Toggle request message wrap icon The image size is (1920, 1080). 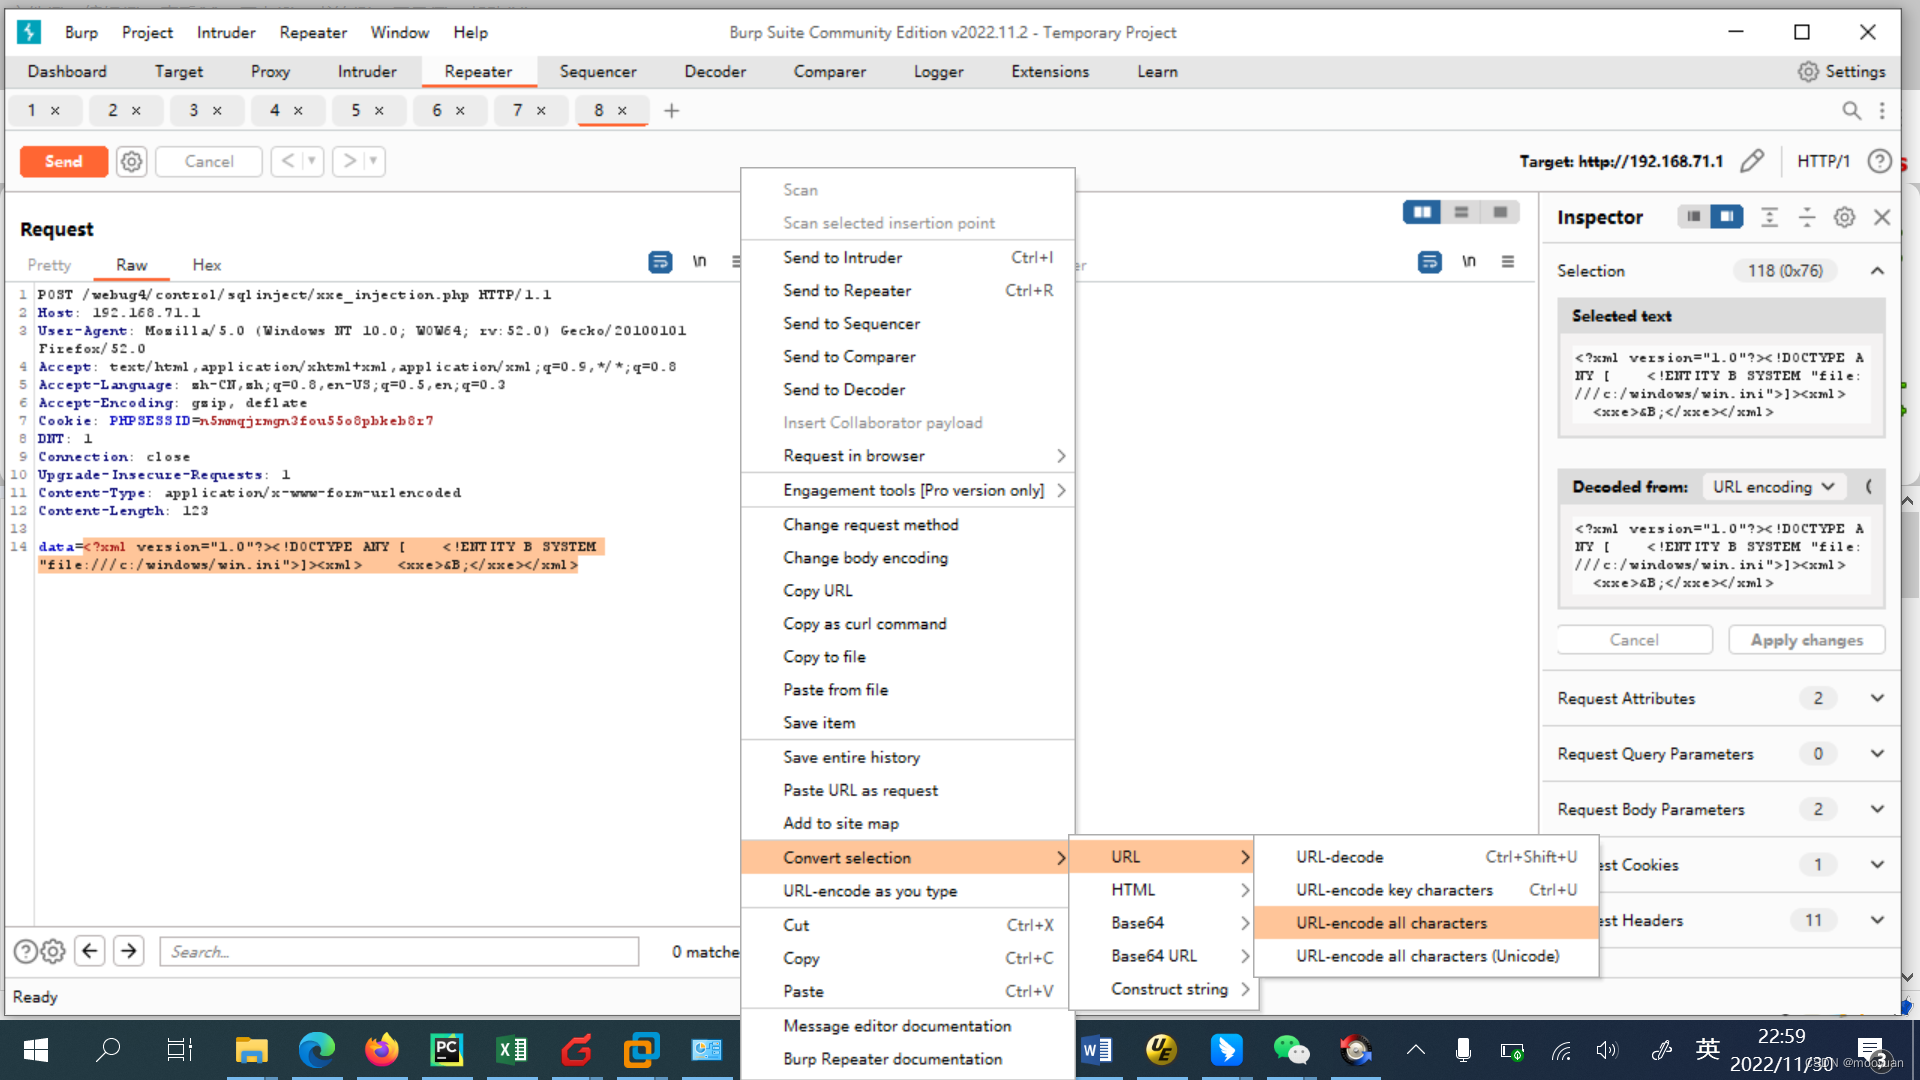660,262
